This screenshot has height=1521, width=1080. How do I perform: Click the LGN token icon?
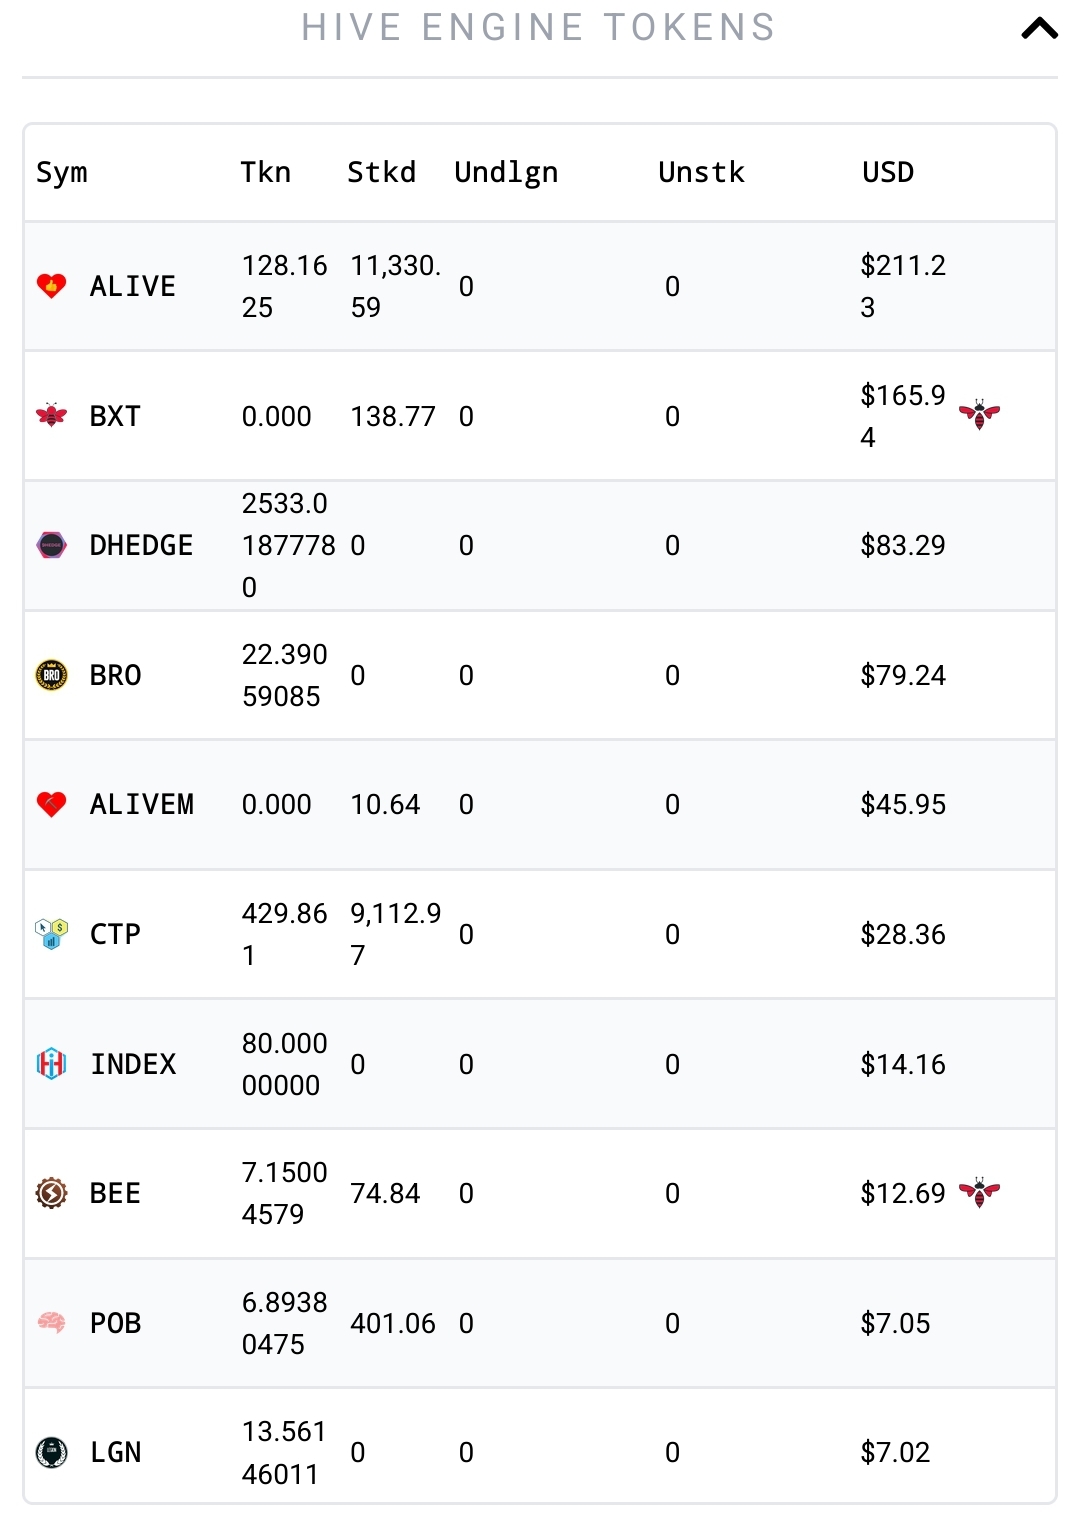pos(51,1452)
